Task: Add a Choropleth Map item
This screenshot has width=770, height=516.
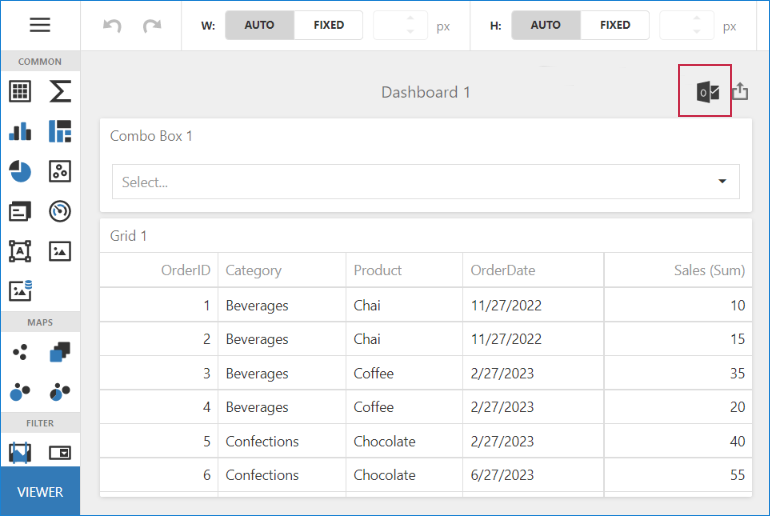Action: (60, 352)
